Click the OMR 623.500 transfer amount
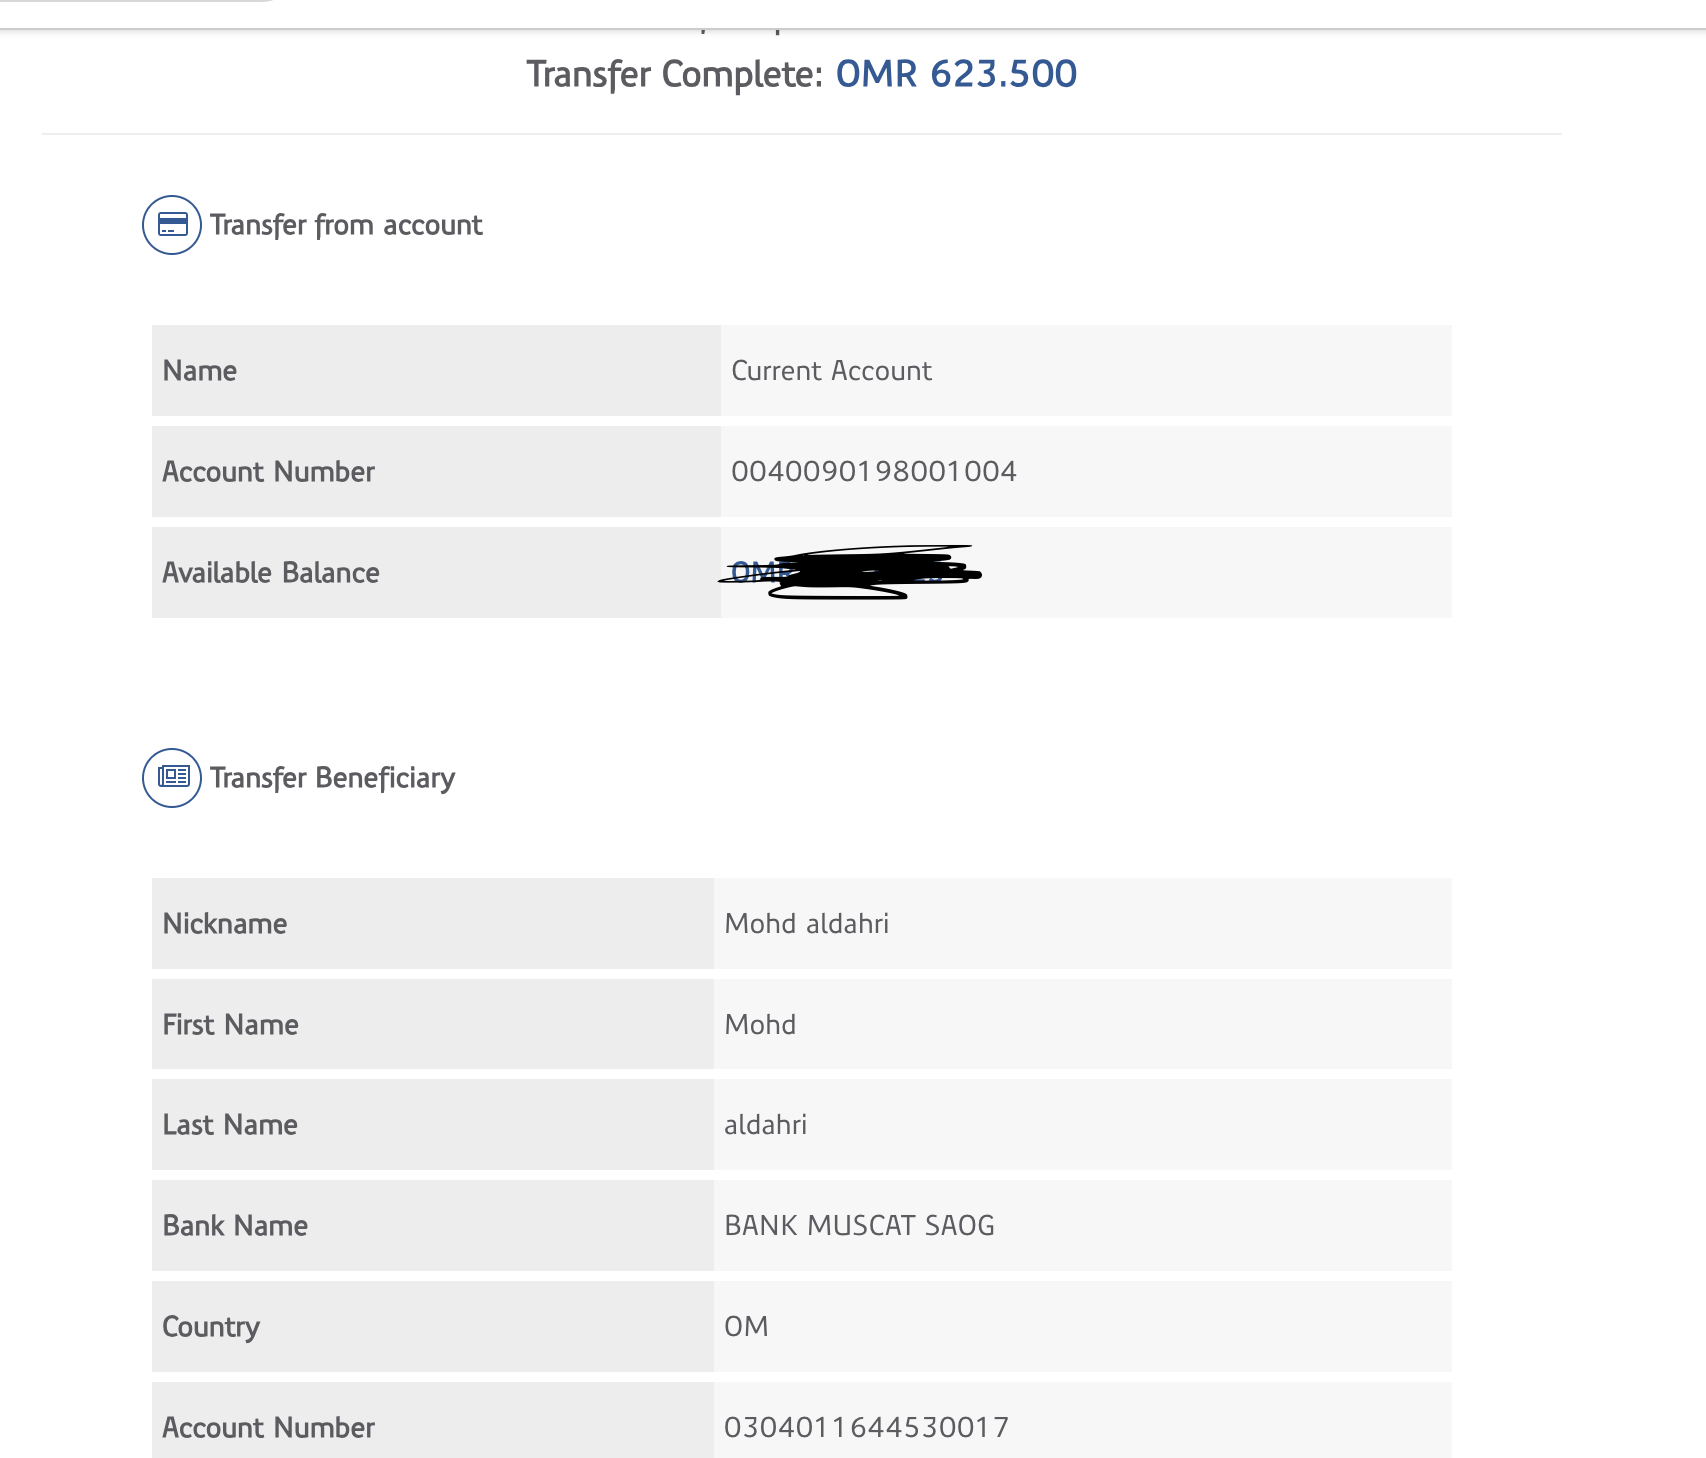 956,74
